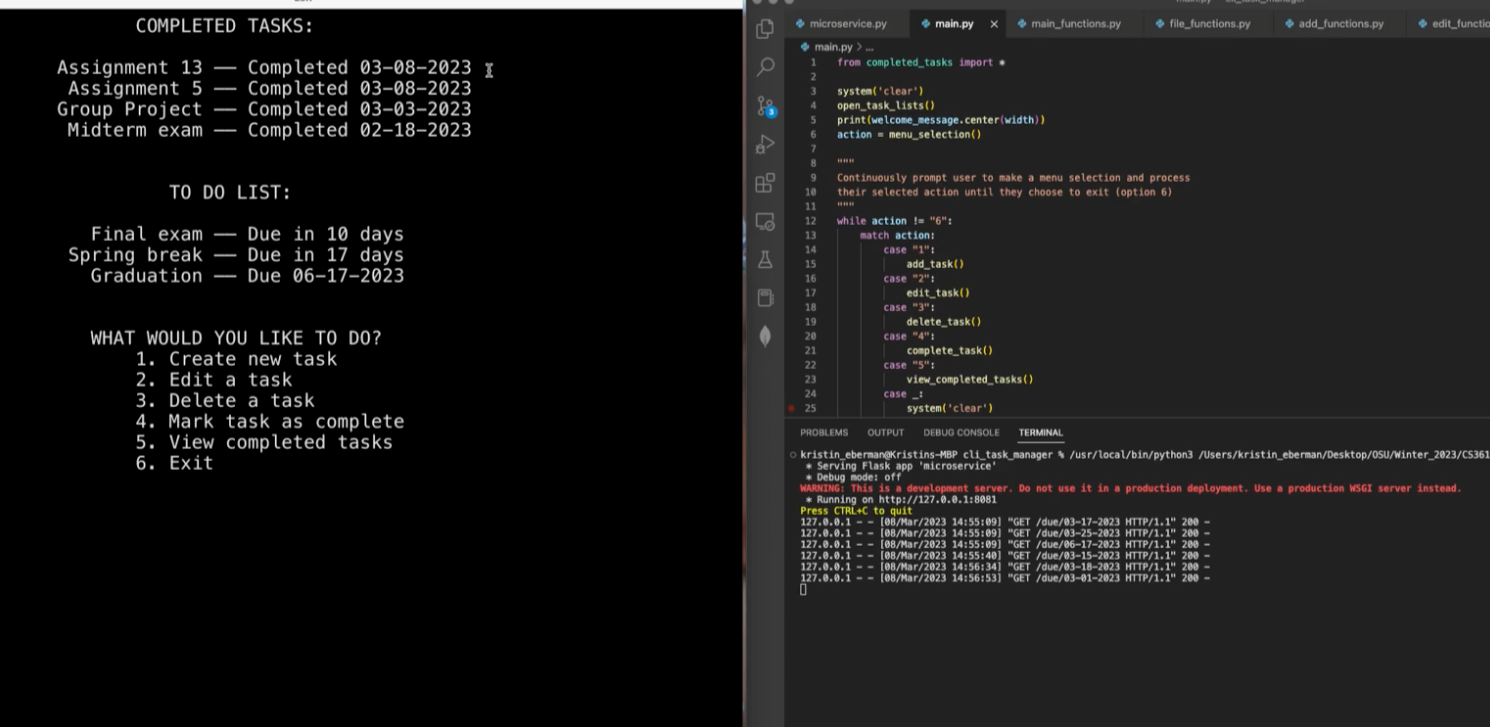Switch to the main_functions.py tab
Screen dimensions: 1490x727
pyautogui.click(x=1075, y=24)
